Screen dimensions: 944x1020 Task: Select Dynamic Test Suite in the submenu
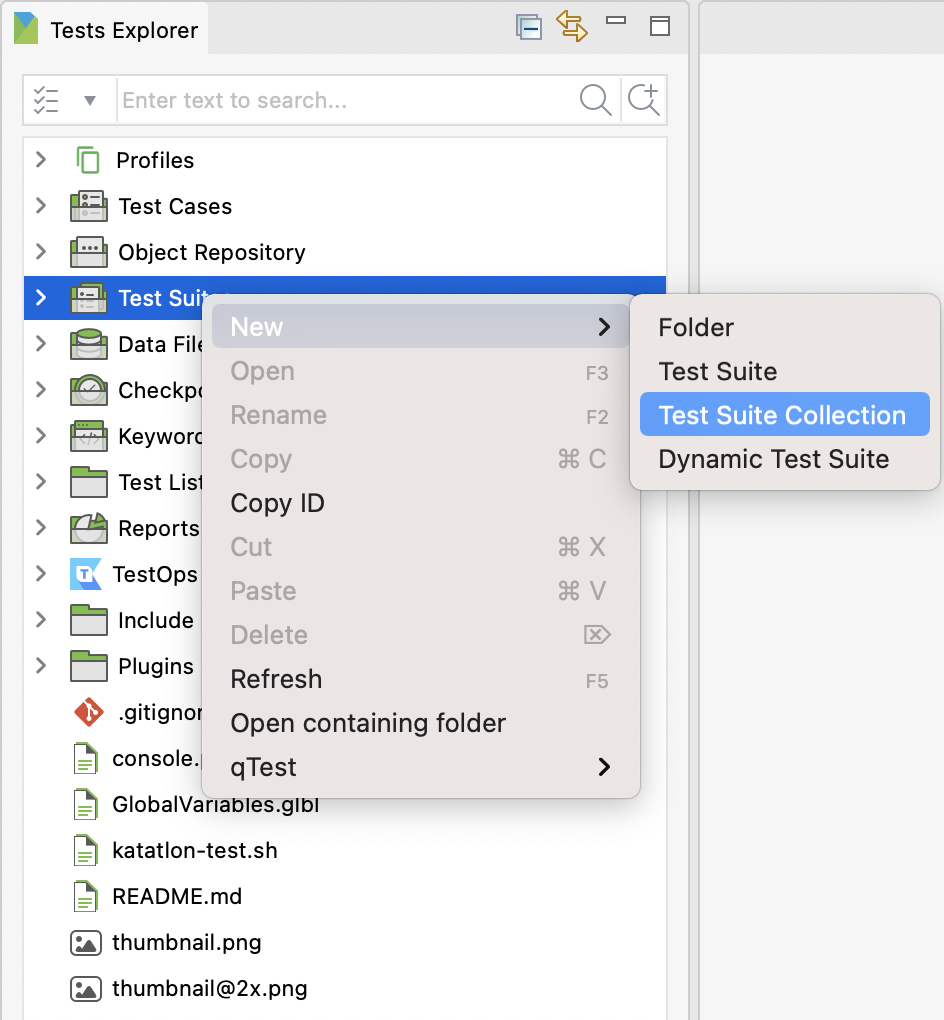point(773,459)
